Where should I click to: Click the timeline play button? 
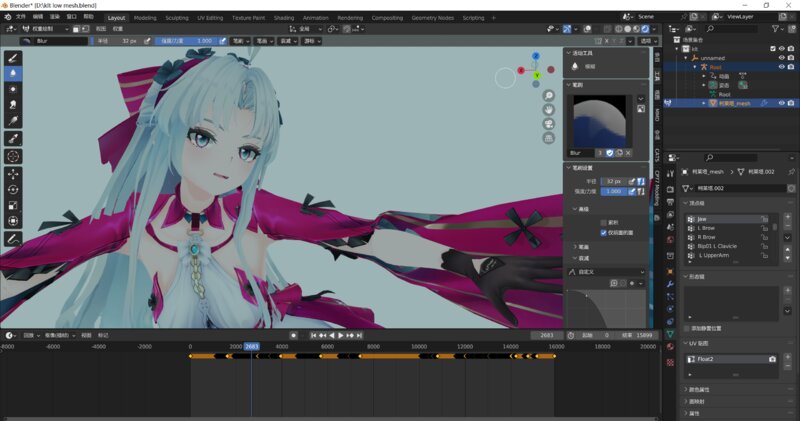coord(341,335)
